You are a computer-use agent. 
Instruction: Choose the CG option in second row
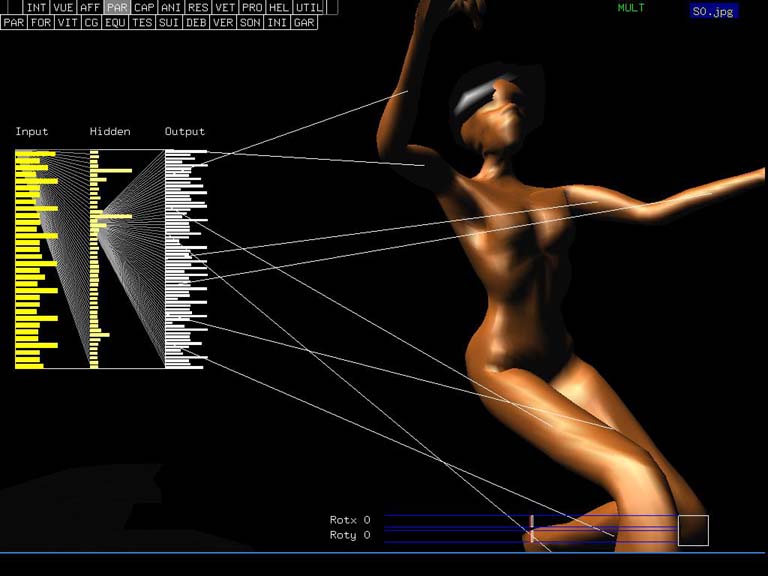pyautogui.click(x=91, y=22)
